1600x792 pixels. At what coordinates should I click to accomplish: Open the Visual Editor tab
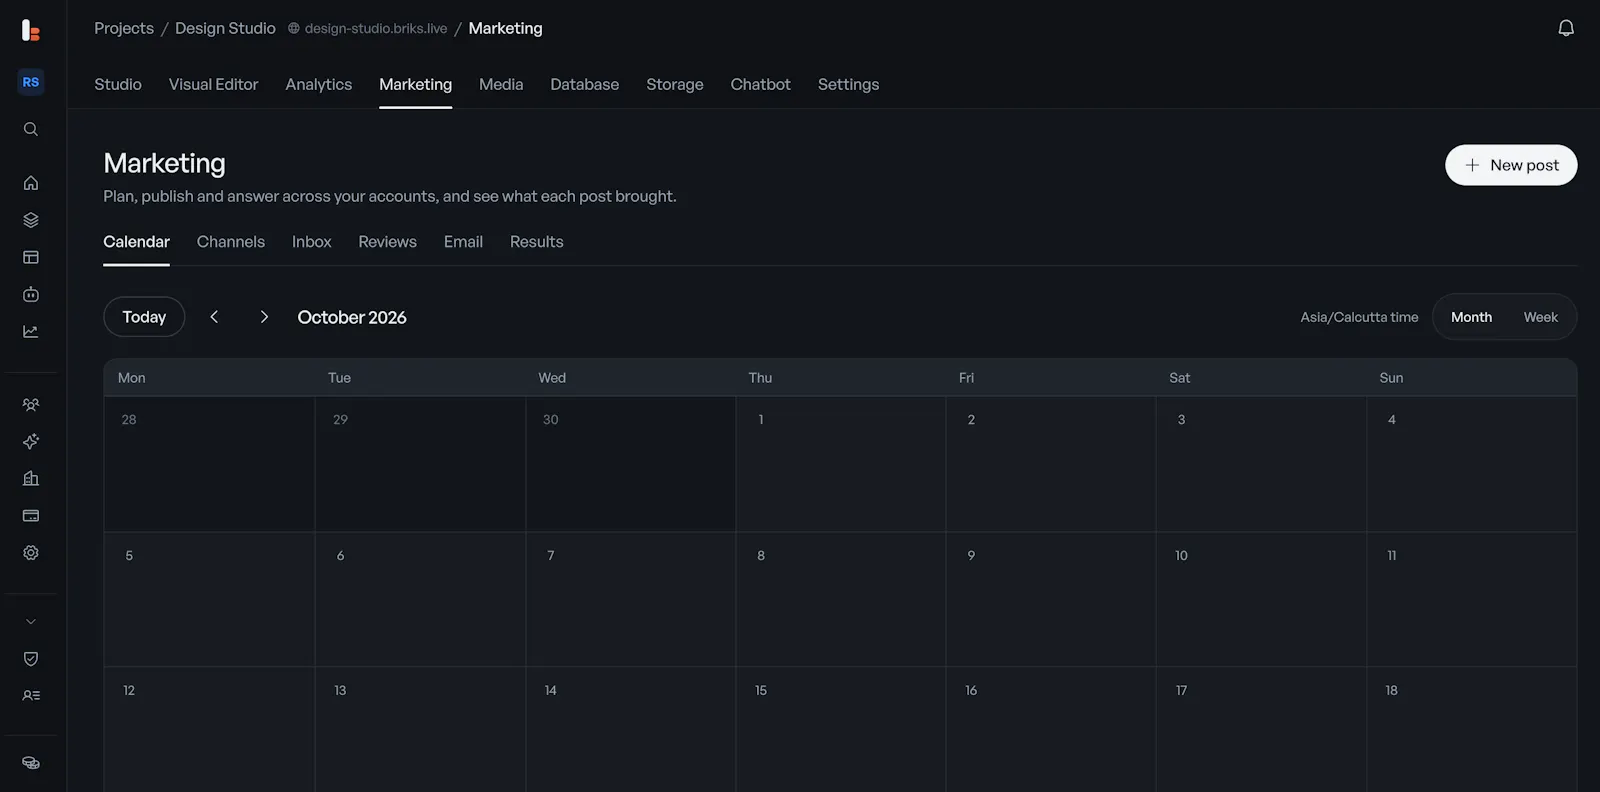(x=213, y=84)
